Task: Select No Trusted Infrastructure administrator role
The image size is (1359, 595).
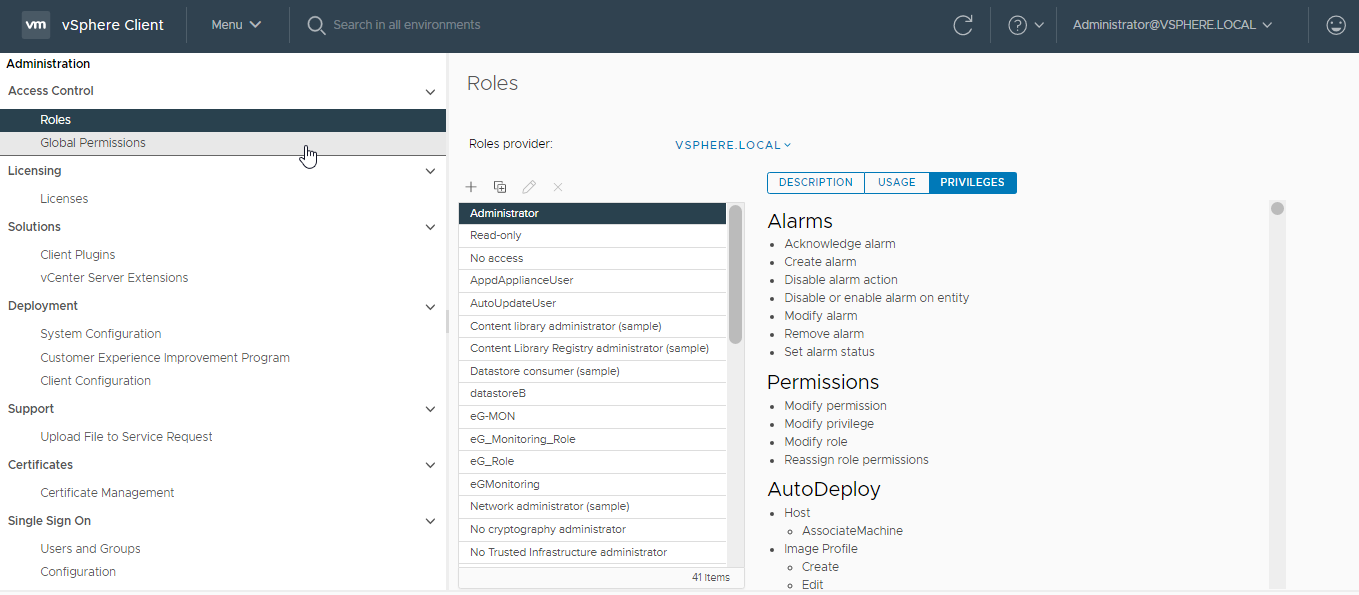Action: point(592,552)
